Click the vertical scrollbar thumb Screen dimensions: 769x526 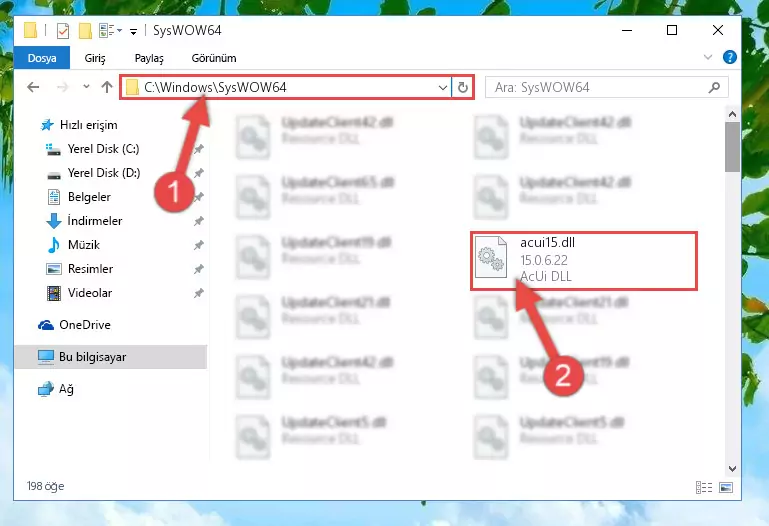point(732,147)
